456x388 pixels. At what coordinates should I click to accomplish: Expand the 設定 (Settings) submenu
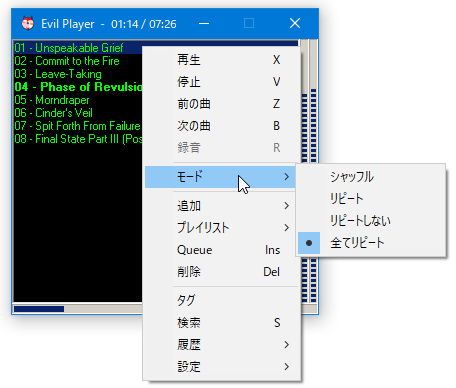tap(222, 367)
